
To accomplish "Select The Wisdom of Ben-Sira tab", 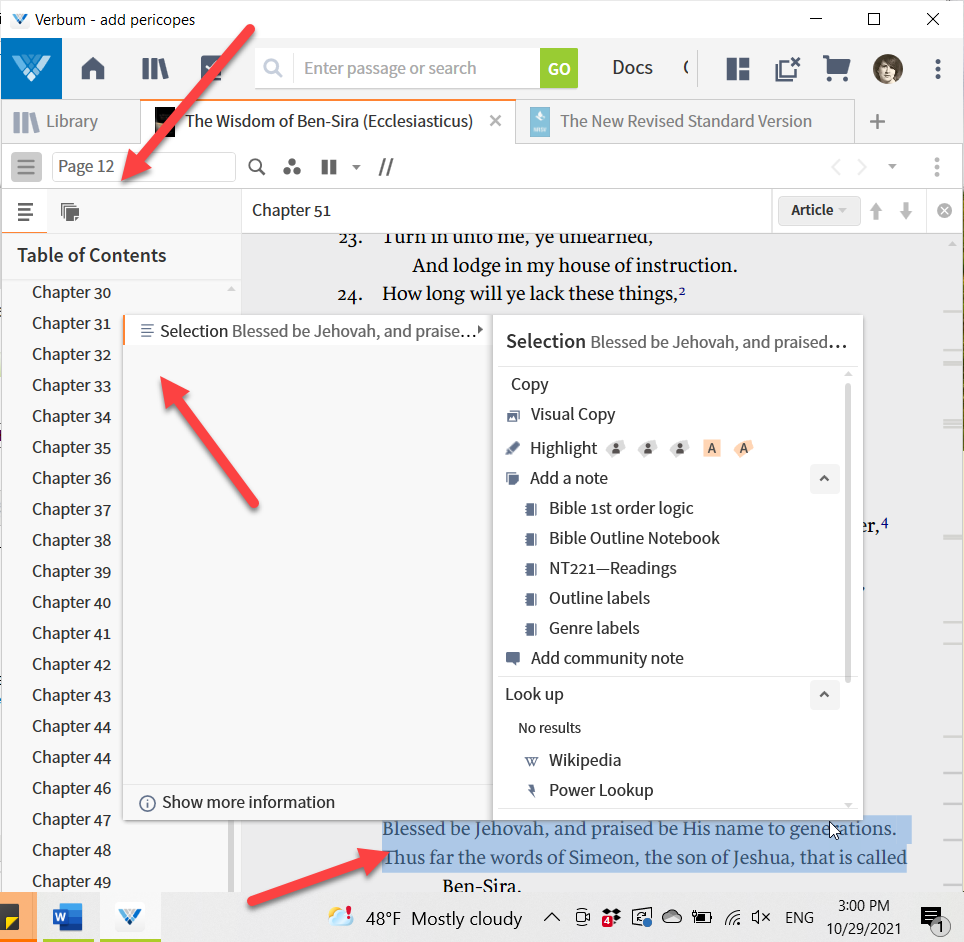I will (328, 122).
